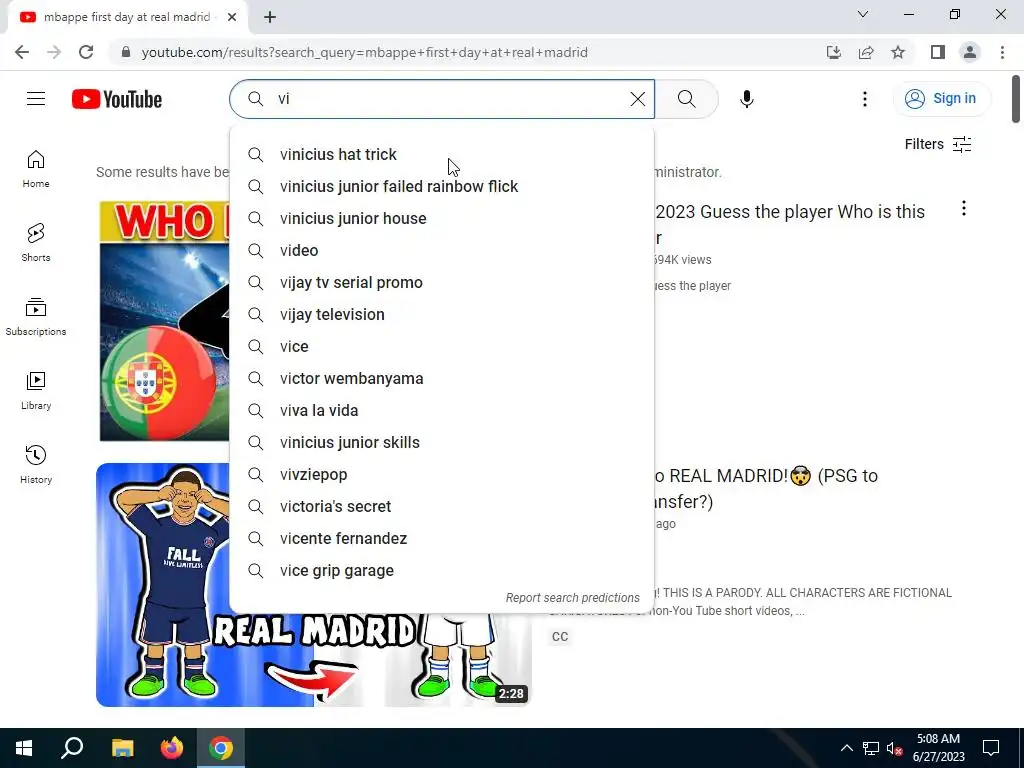Open the Filters options

pyautogui.click(x=938, y=144)
